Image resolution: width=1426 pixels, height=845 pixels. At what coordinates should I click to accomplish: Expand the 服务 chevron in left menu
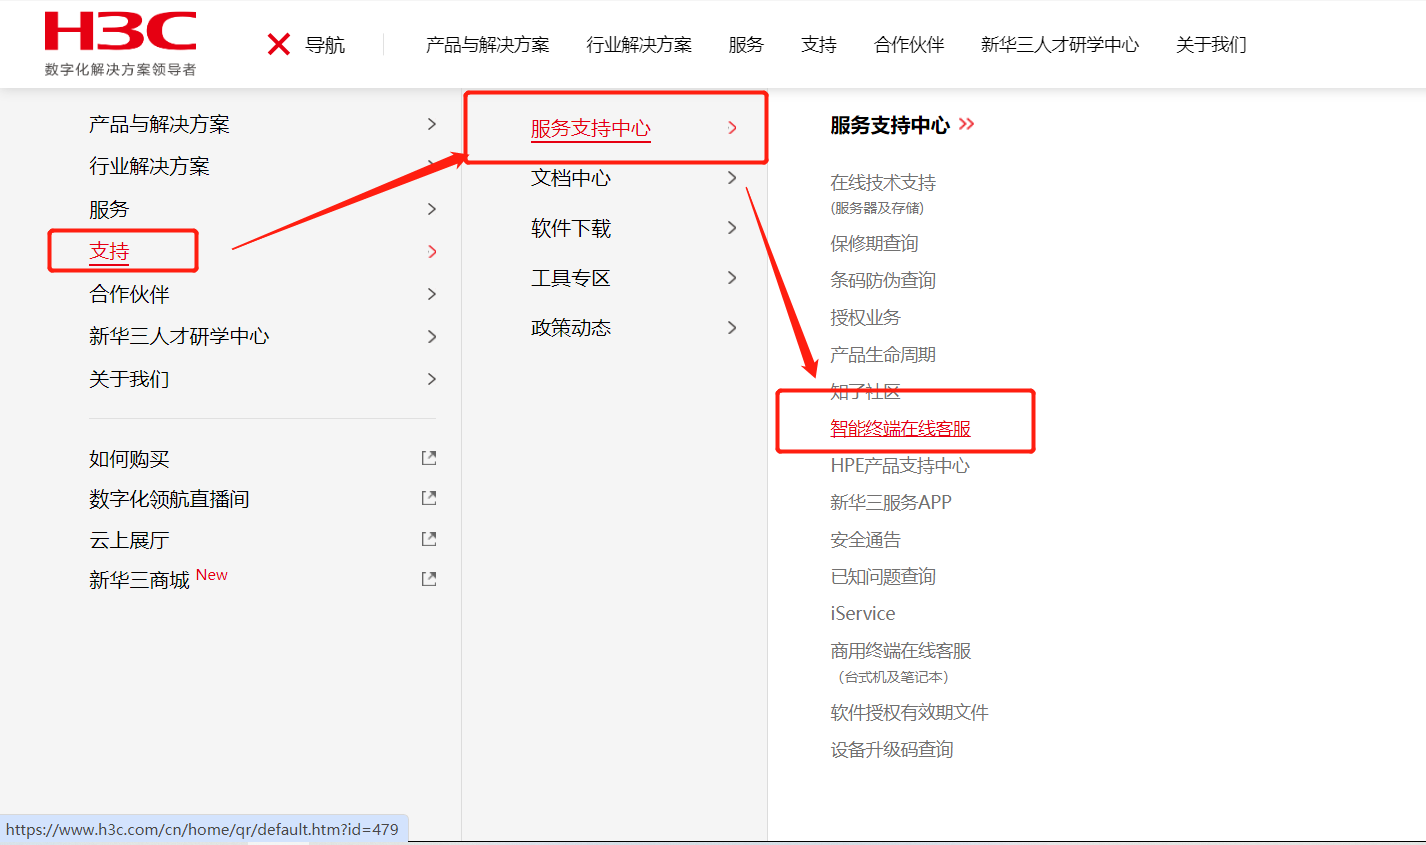[x=432, y=209]
